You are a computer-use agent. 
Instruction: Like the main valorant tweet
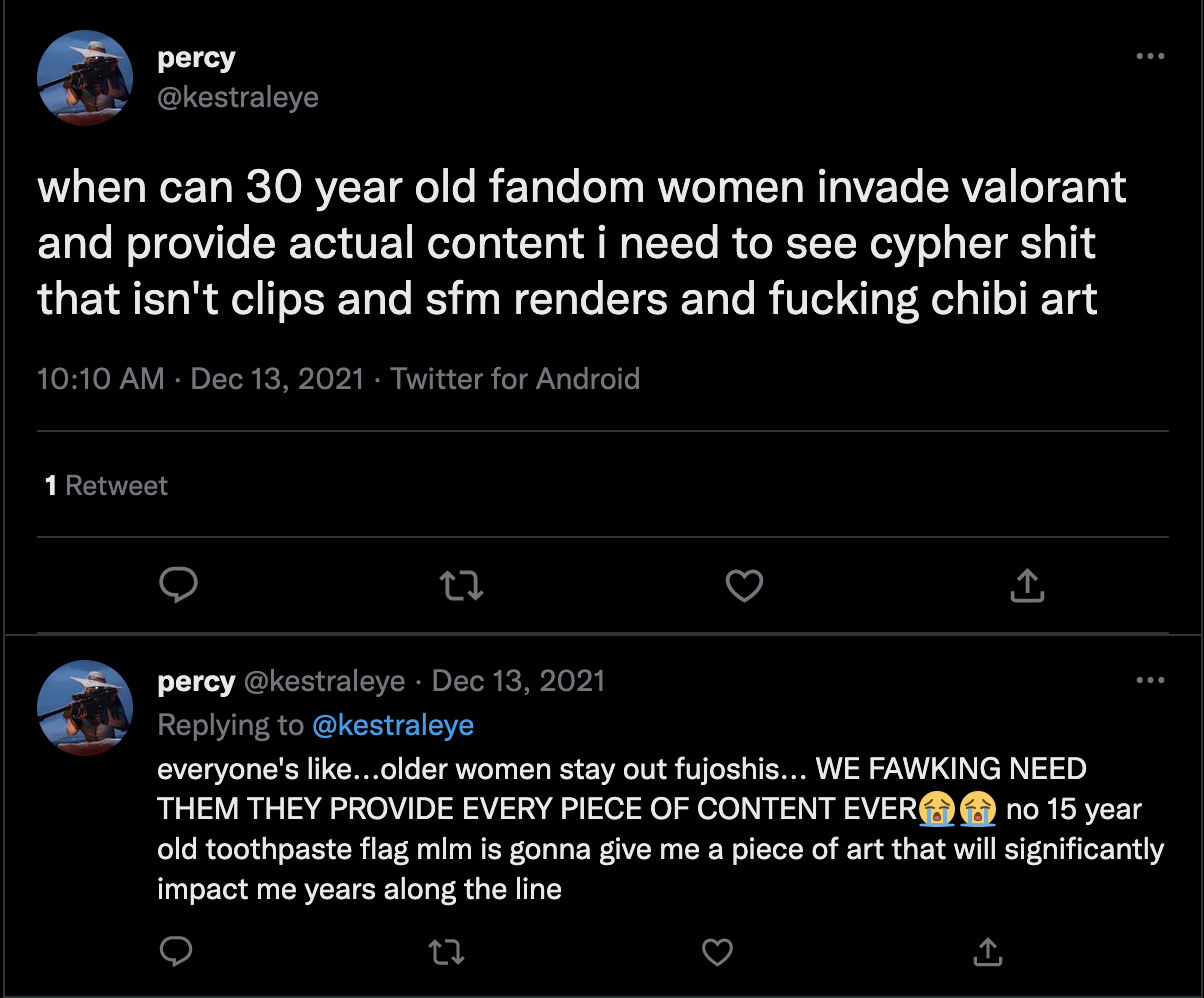tap(744, 585)
